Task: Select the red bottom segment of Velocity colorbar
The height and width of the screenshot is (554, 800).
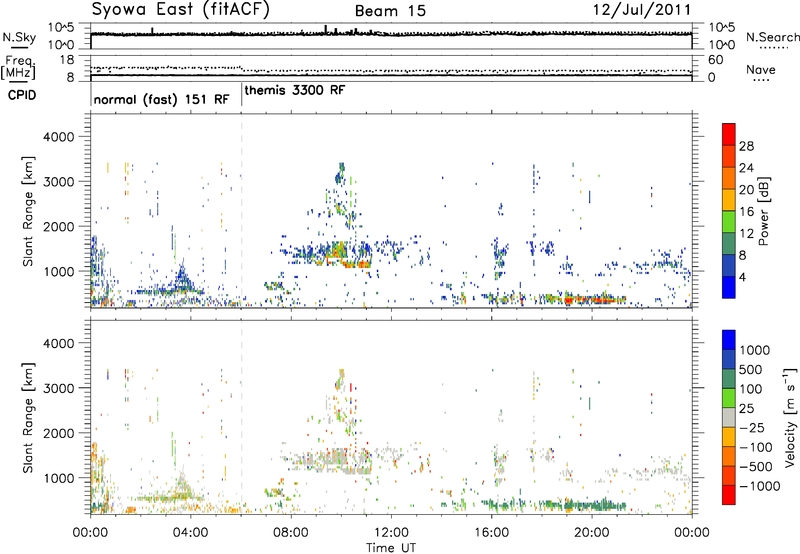Action: click(729, 495)
